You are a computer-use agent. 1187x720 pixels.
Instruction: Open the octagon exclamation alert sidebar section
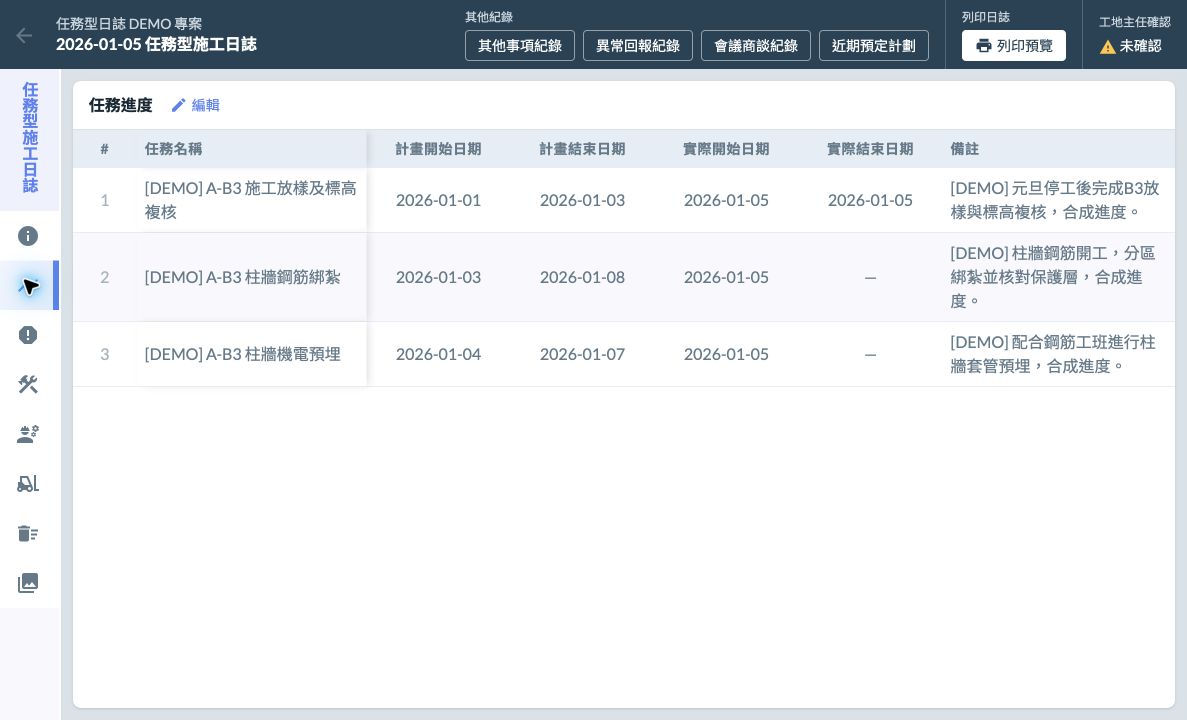tap(28, 335)
